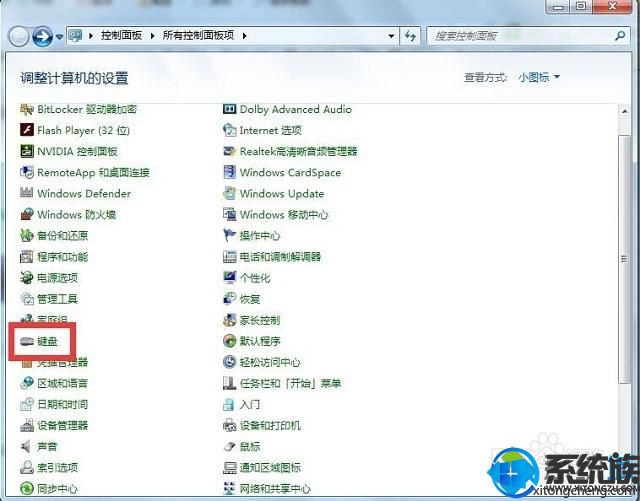Click the 索引选项 icon
640x501 pixels.
(27, 468)
